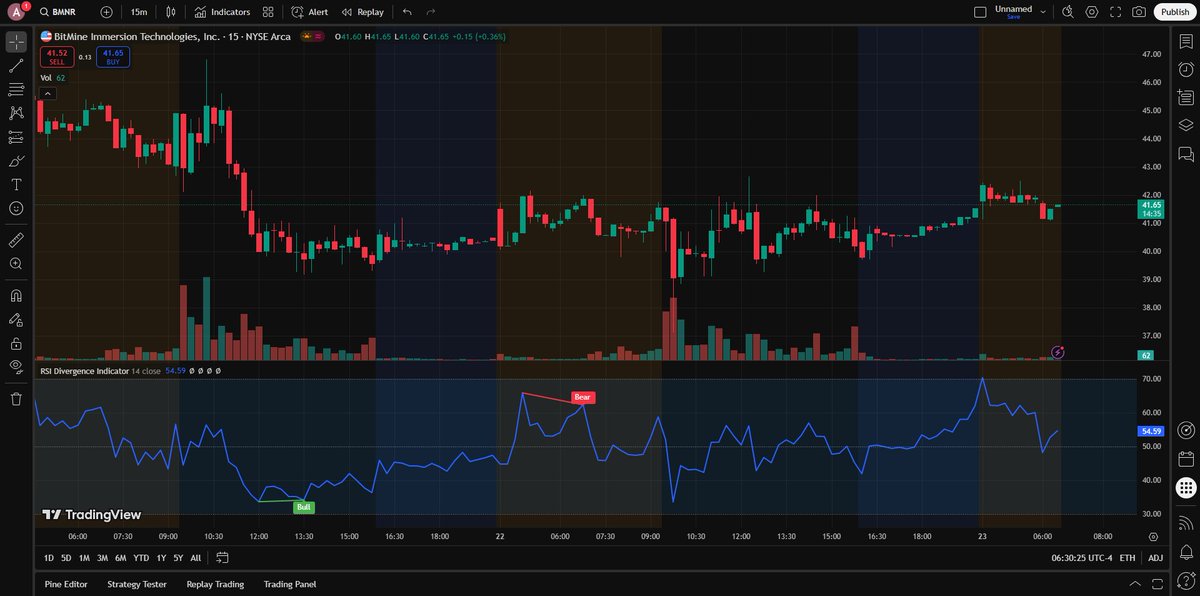
Task: Select the brush drawing tool
Action: coord(16,161)
